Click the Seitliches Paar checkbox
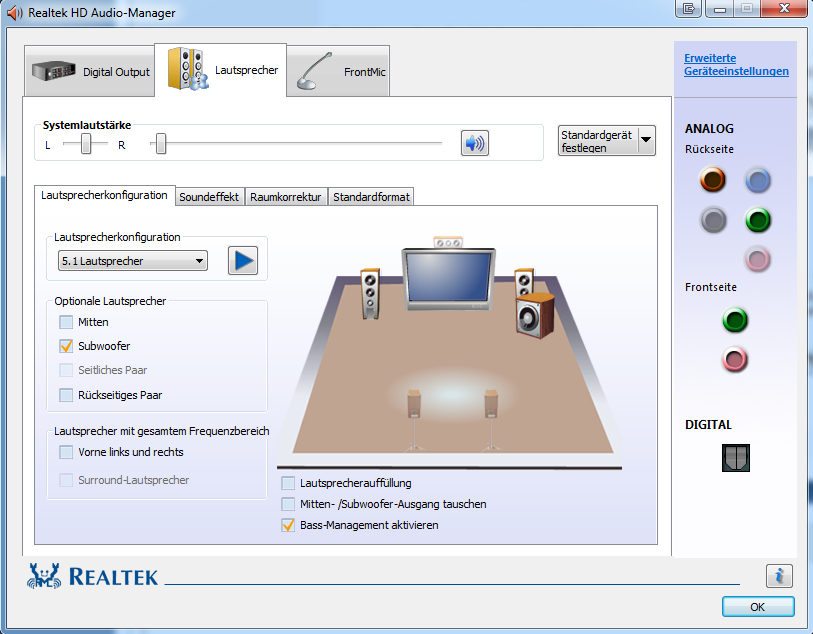 (x=66, y=370)
